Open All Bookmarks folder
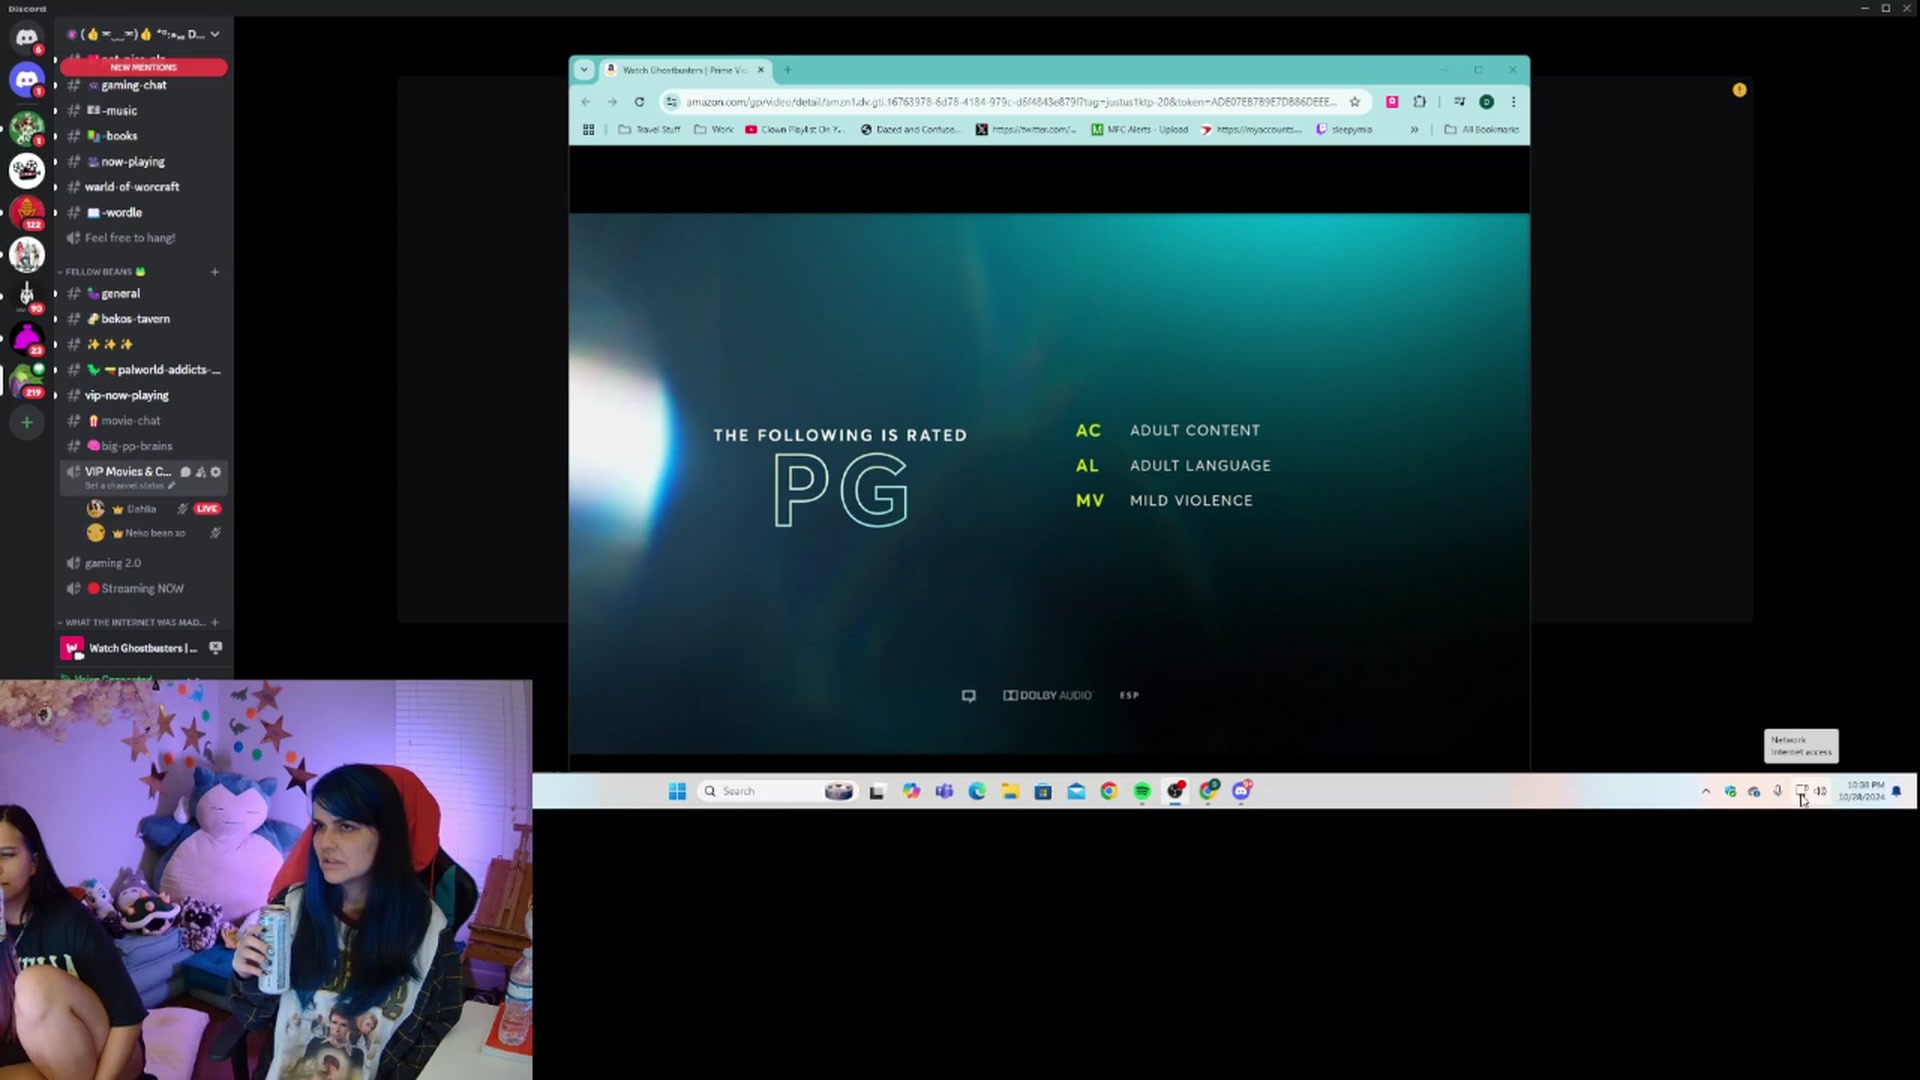1920x1080 pixels. pyautogui.click(x=1481, y=130)
